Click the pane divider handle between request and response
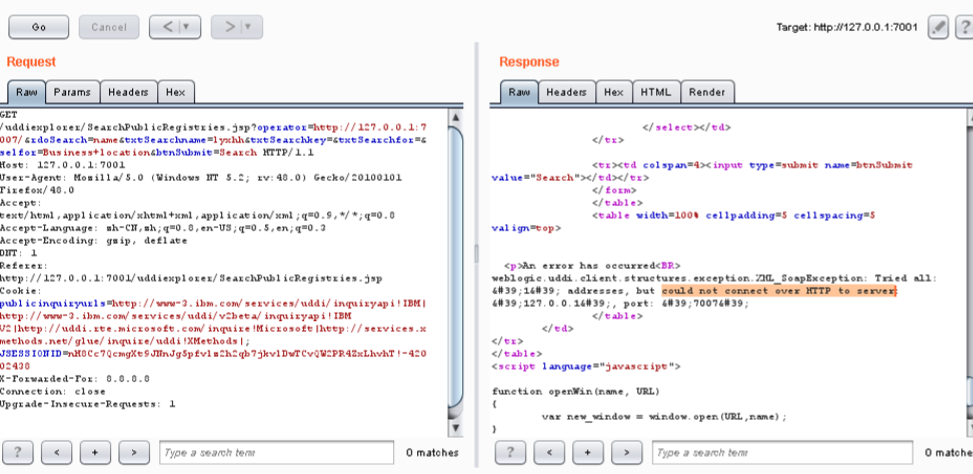 pyautogui.click(x=477, y=253)
